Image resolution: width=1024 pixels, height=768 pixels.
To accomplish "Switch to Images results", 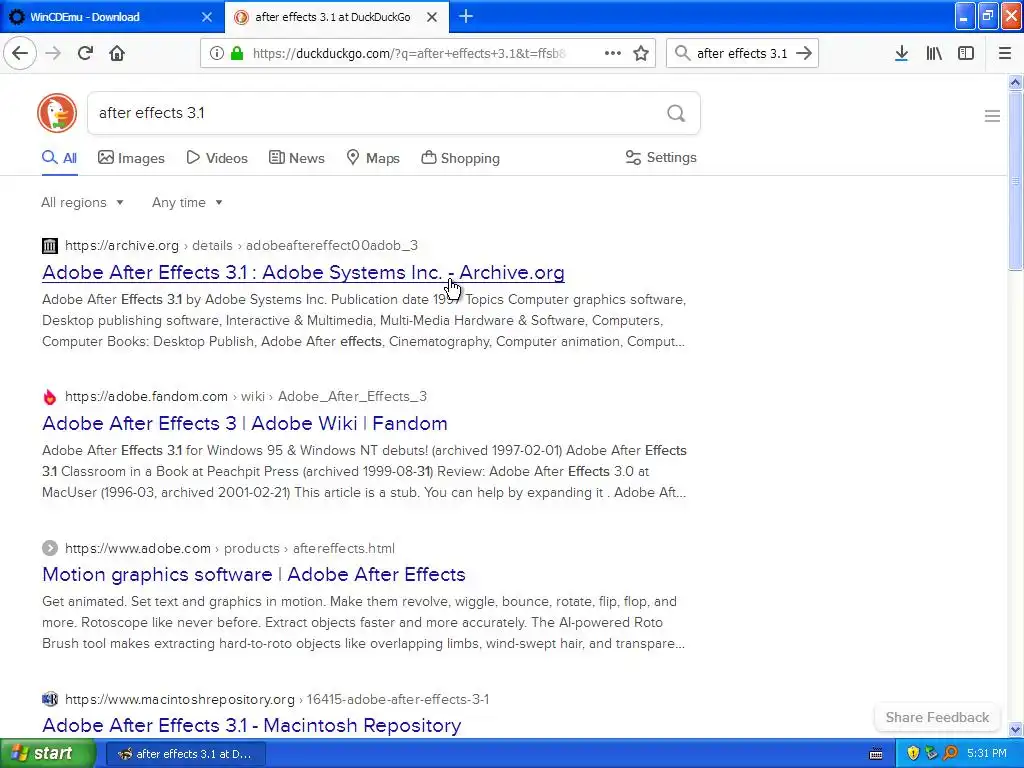I will [131, 158].
